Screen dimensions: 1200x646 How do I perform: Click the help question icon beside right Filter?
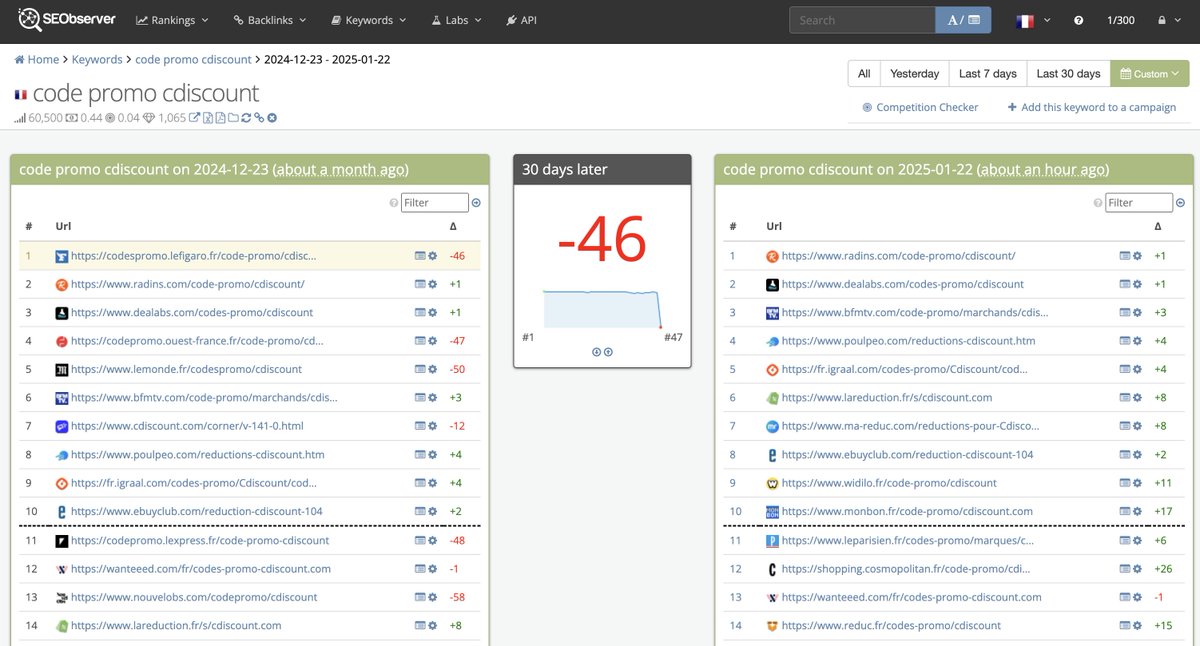[1098, 203]
